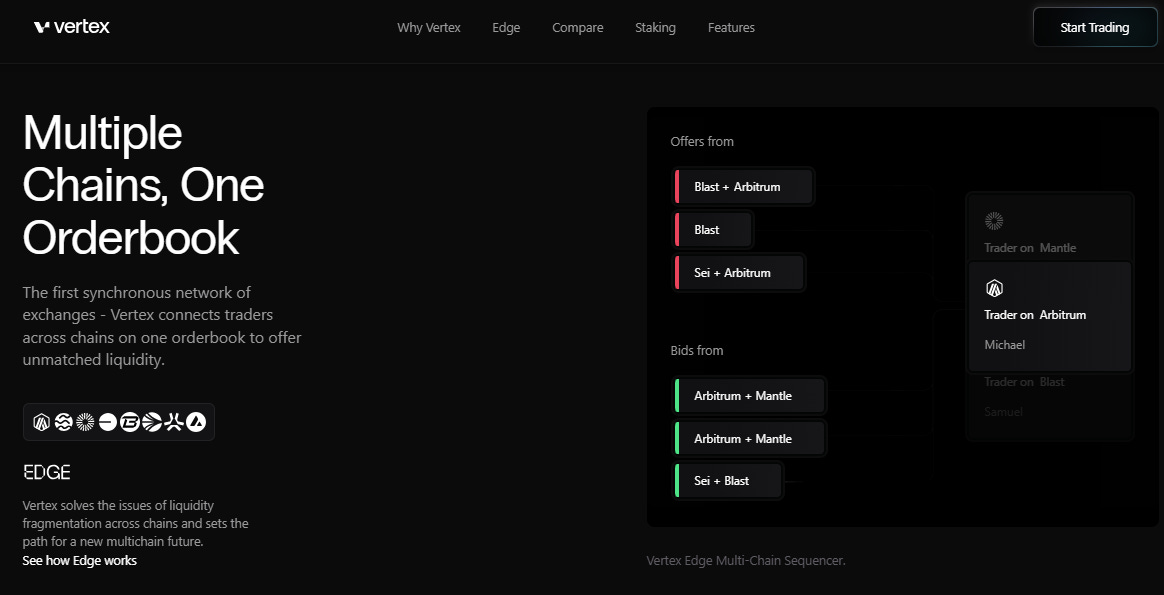Click the faded Mantle icon above Trader on Mantle

[994, 221]
